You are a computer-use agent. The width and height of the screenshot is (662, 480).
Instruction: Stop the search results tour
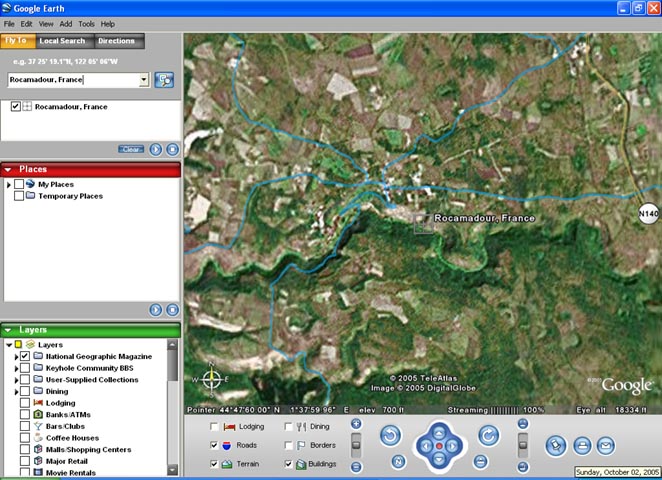point(172,149)
